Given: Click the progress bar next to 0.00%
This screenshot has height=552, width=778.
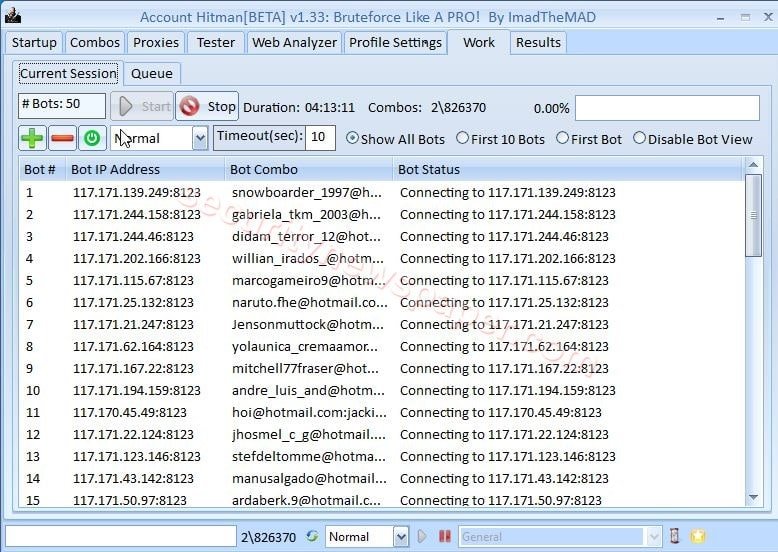Looking at the screenshot, I should (667, 108).
